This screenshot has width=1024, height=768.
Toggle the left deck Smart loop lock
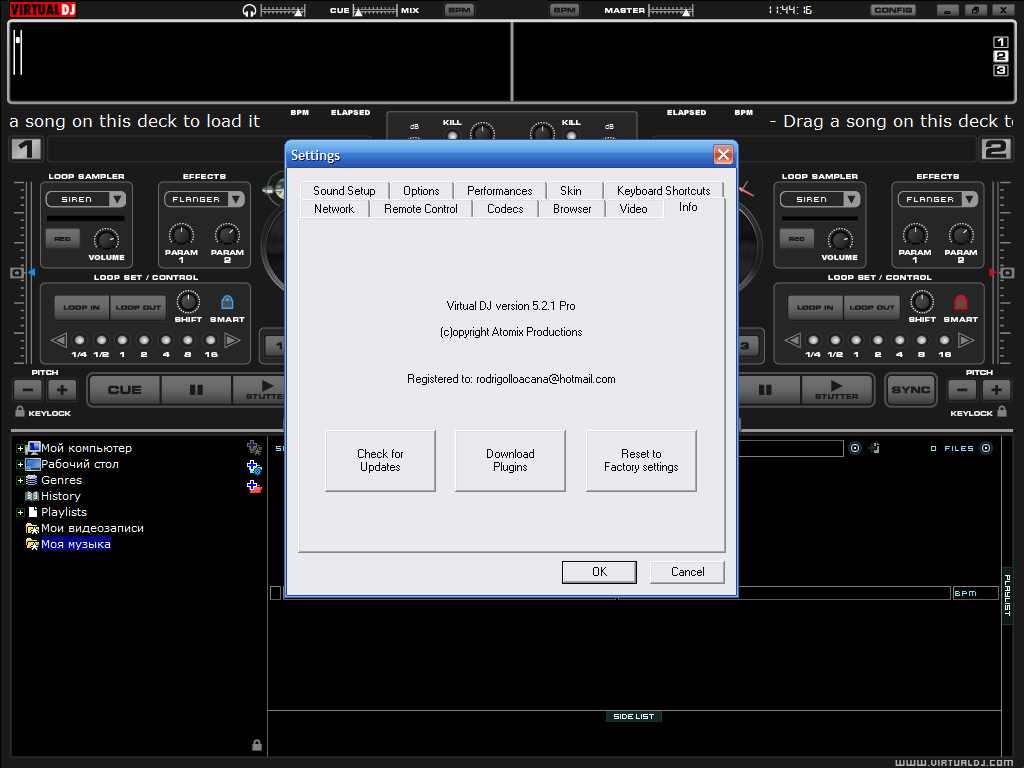click(x=227, y=302)
